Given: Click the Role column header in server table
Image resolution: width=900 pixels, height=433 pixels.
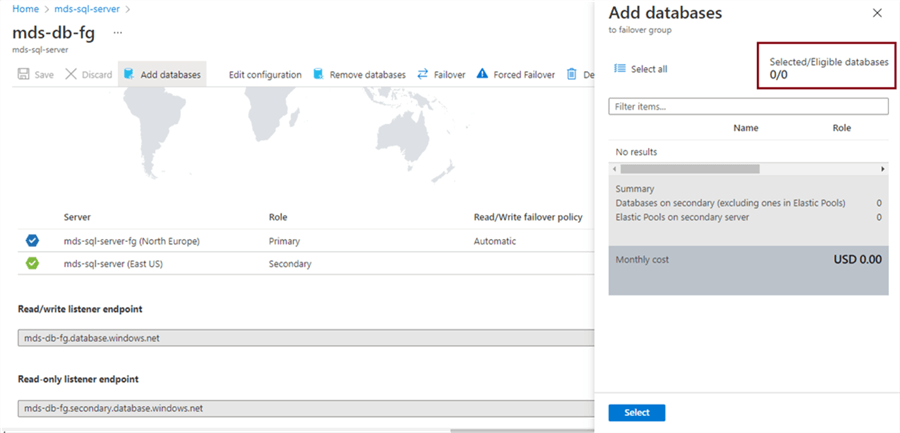Looking at the screenshot, I should 278,217.
